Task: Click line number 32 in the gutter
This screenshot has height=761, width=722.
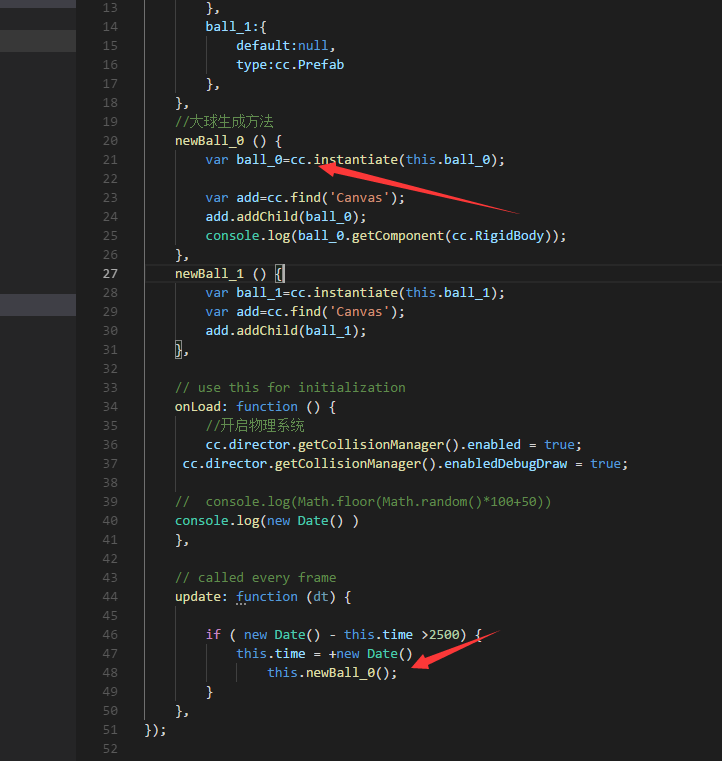Action: point(110,369)
